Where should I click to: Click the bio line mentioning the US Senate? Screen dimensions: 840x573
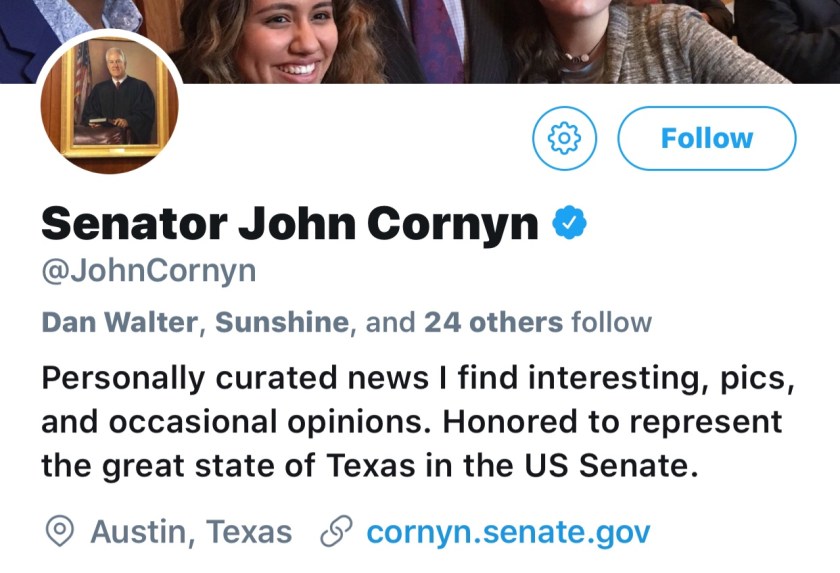tap(369, 465)
